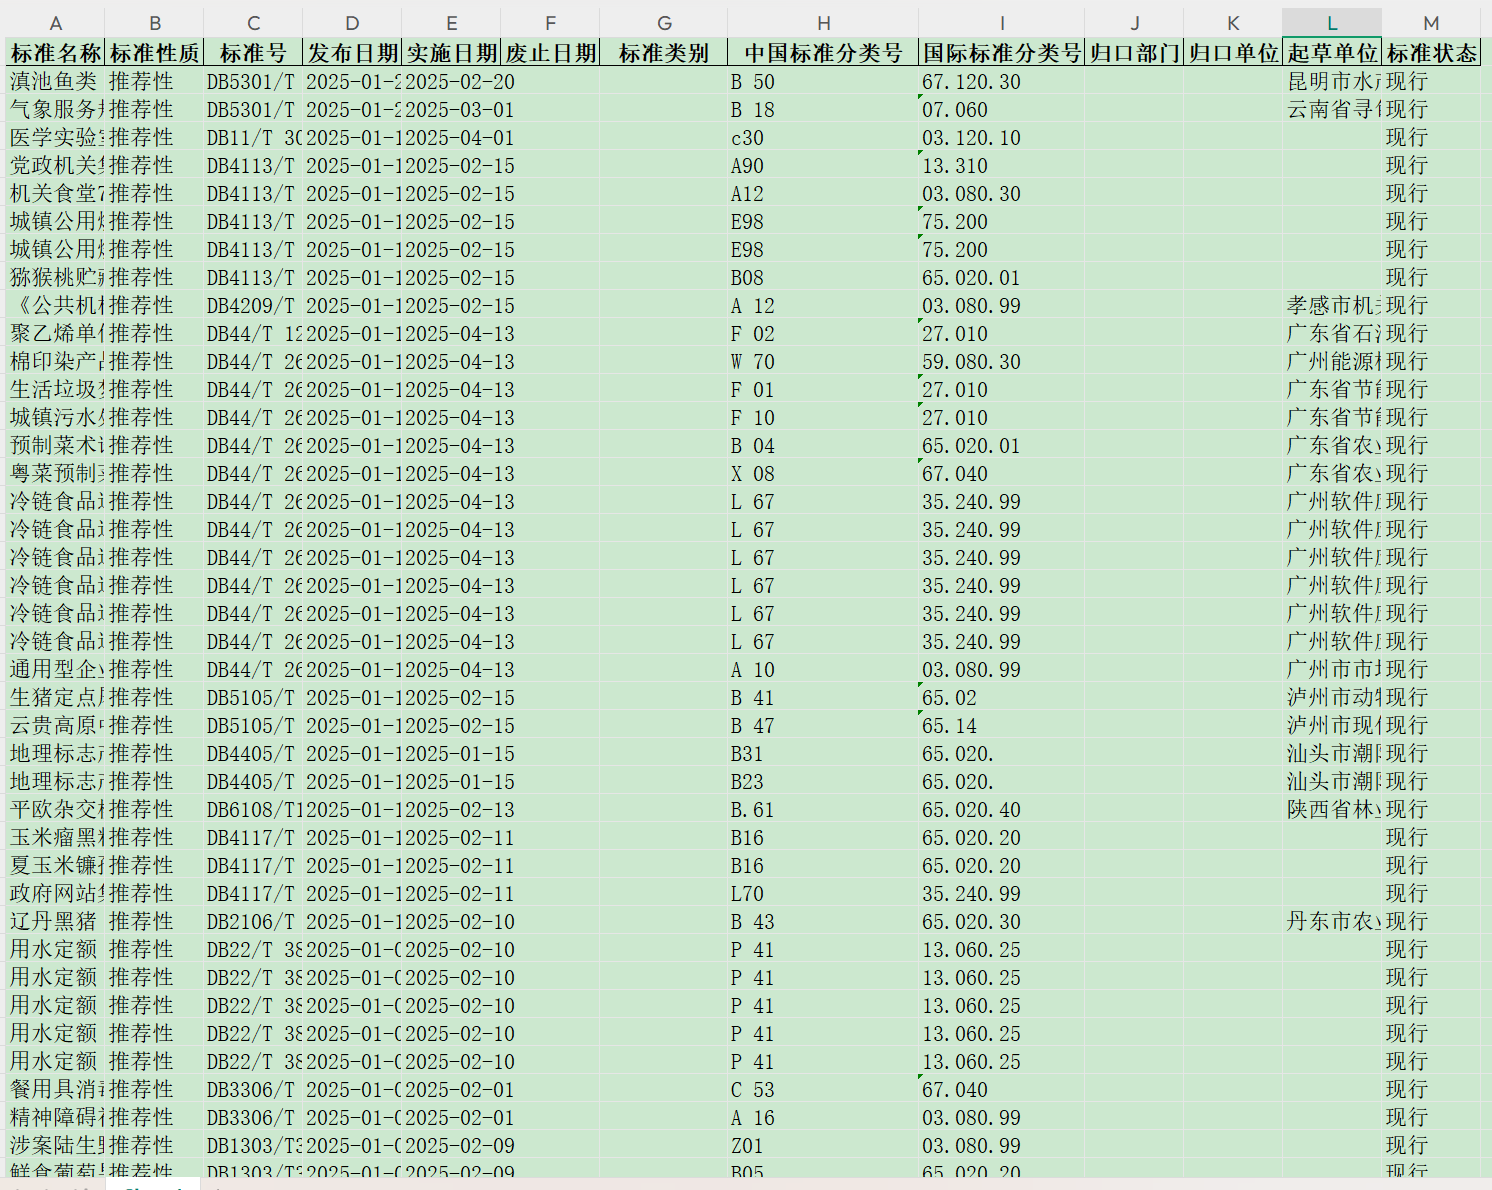This screenshot has width=1492, height=1190.
Task: Select the ICS code 07.060
Action: [1001, 109]
